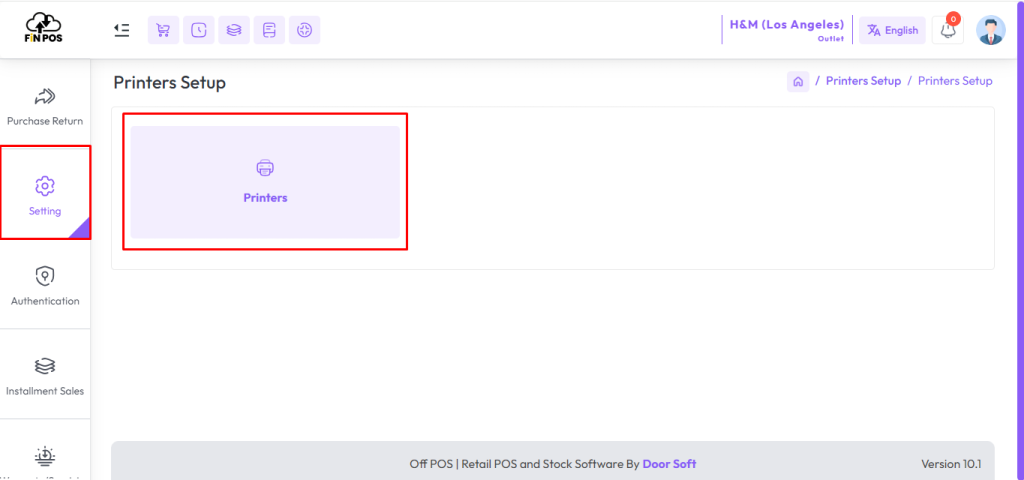Click the Off POS footer description text
Screen dimensions: 1024x480
pos(524,464)
